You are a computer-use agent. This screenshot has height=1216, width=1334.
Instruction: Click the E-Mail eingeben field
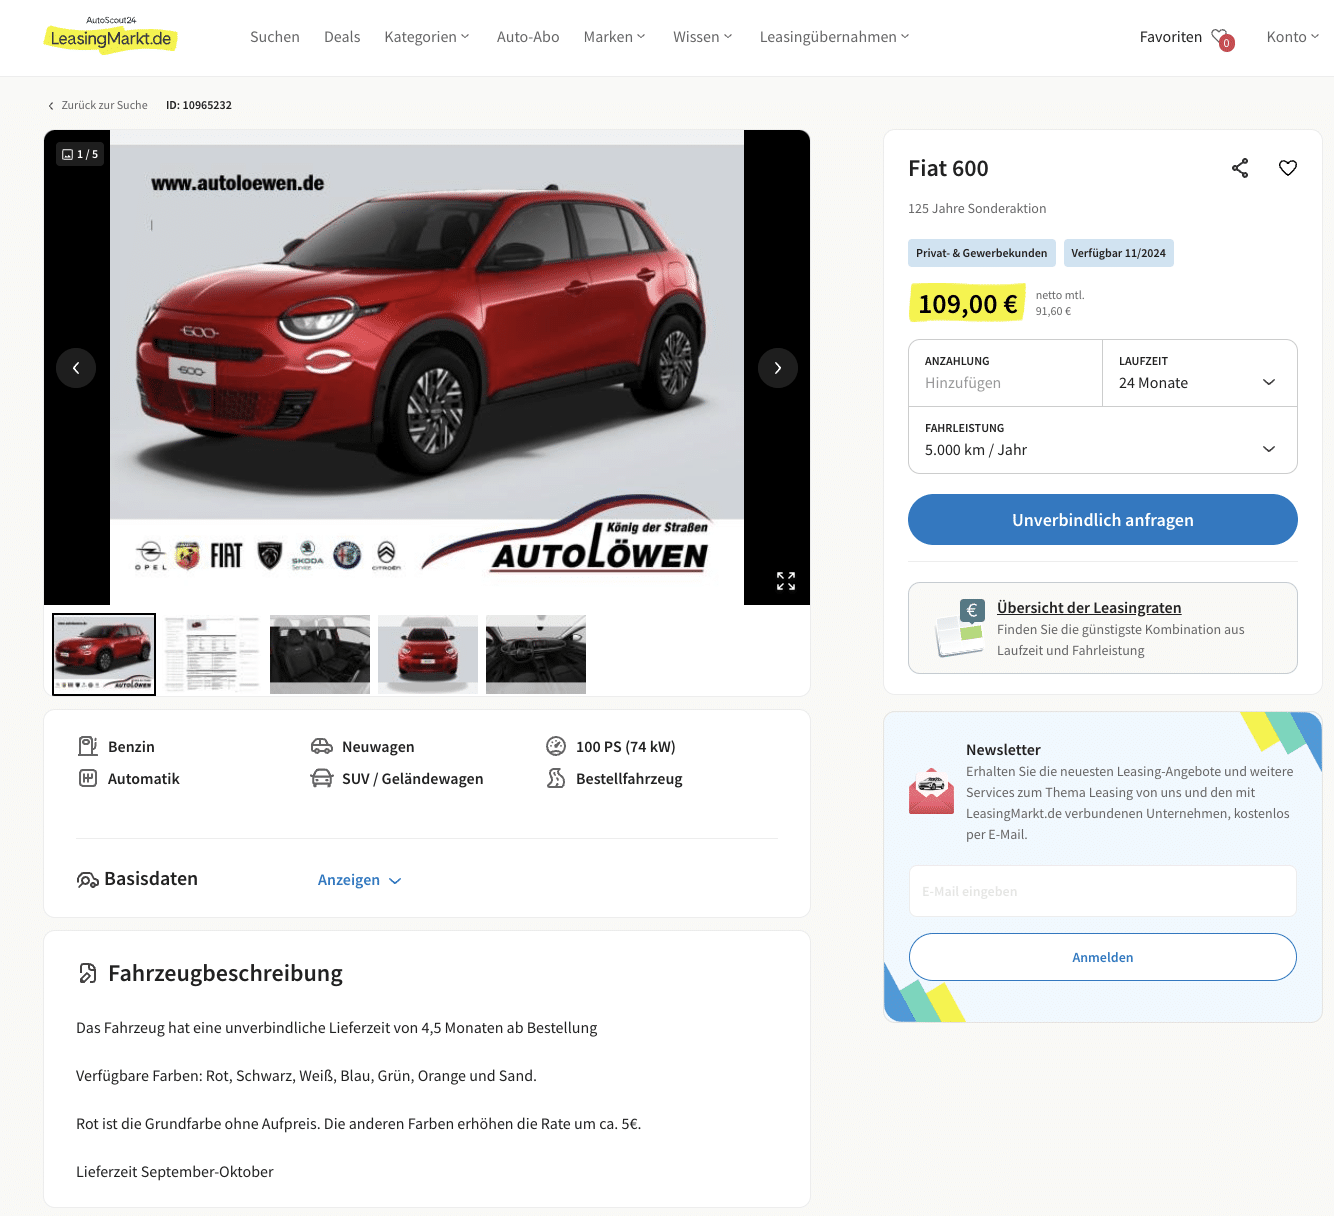(x=1103, y=891)
